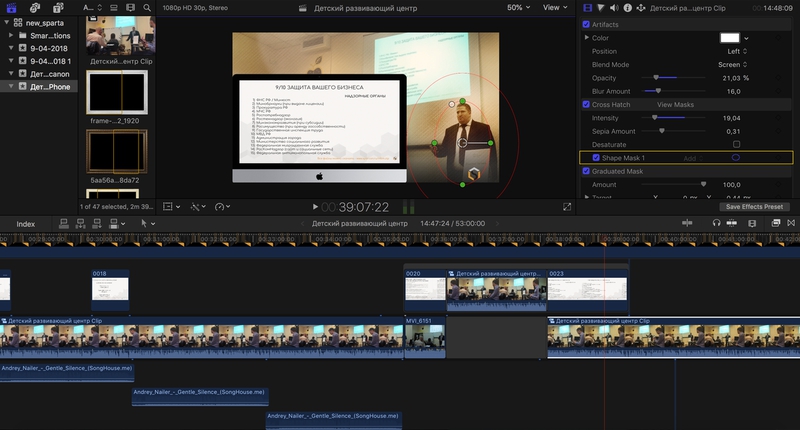Open the Info inspector icon

pos(627,8)
